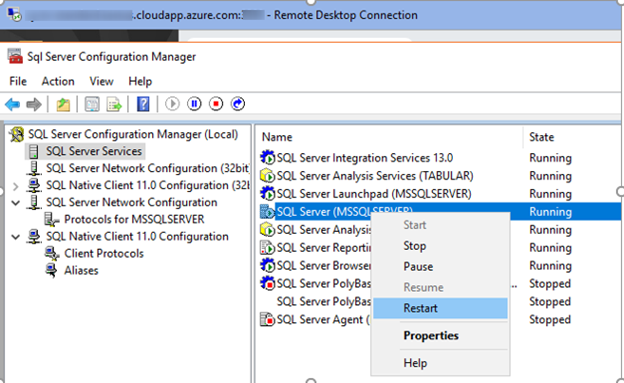Viewport: 624px width, 383px height.
Task: Select SQL Server Services in the tree
Action: pyautogui.click(x=94, y=151)
